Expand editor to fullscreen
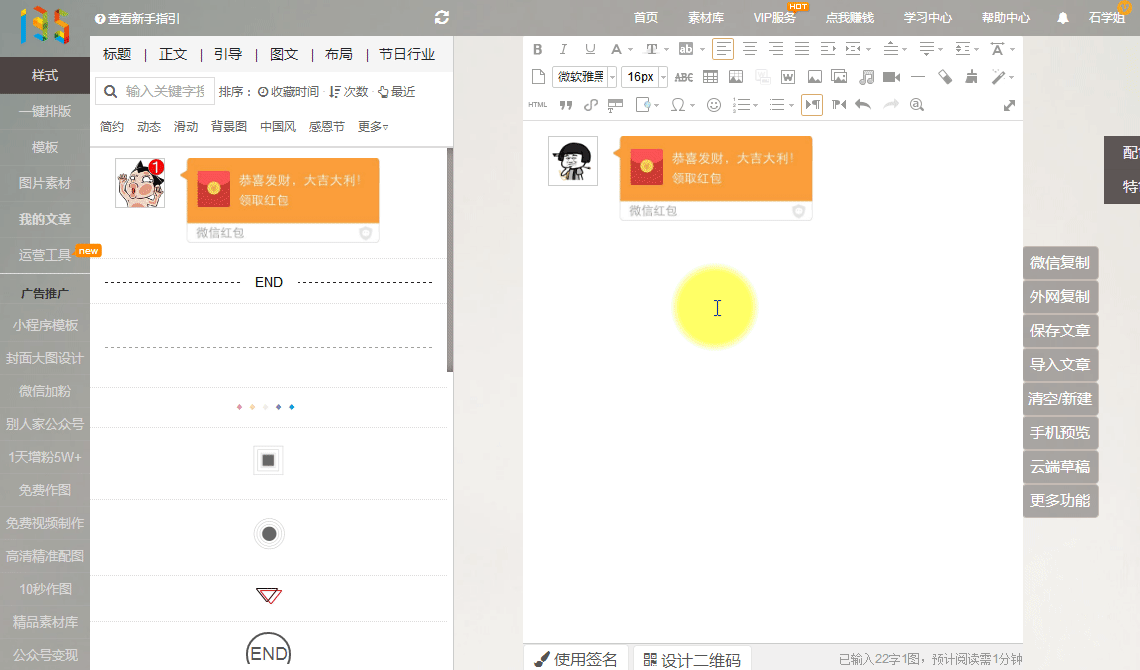Screen dimensions: 1140x670 (x=1009, y=105)
